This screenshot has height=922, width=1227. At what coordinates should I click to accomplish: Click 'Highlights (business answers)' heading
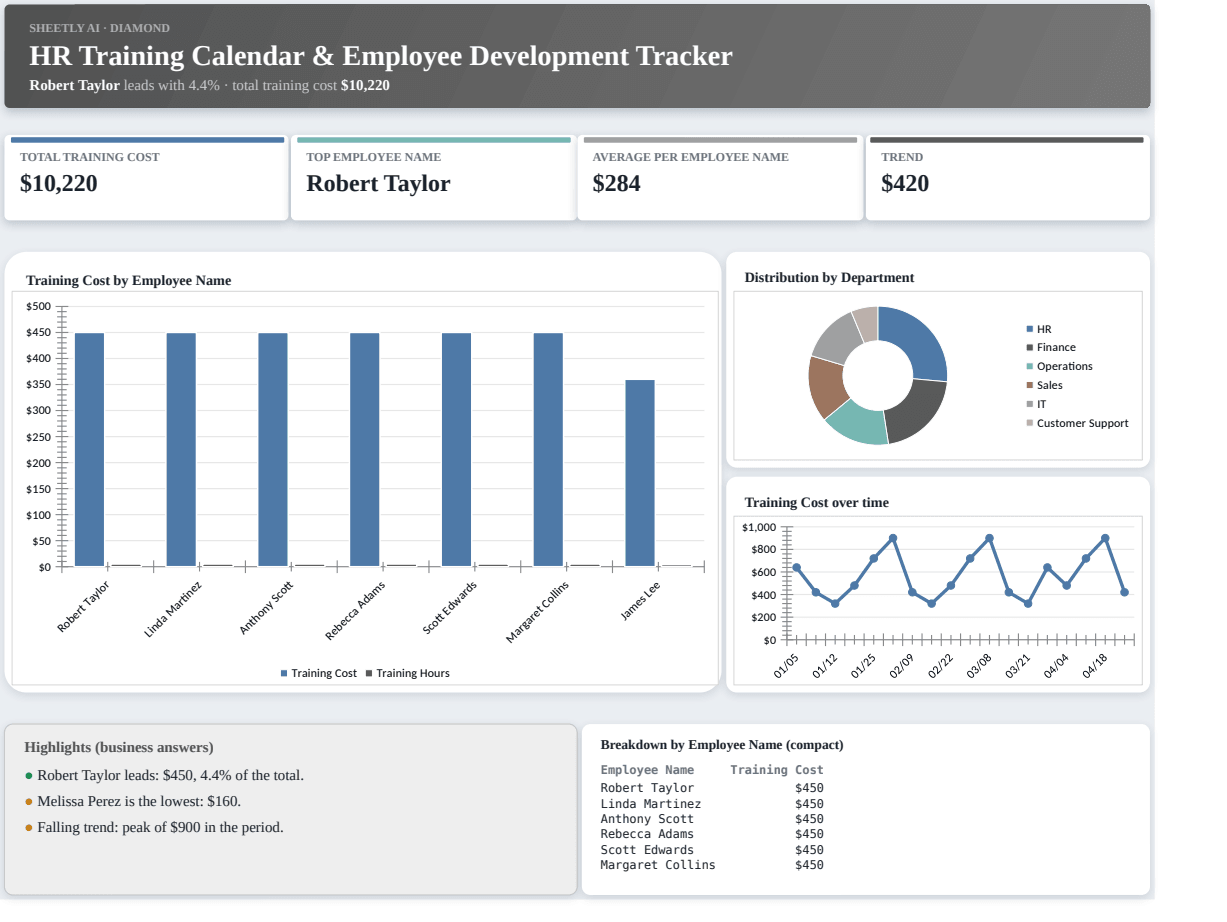(119, 748)
